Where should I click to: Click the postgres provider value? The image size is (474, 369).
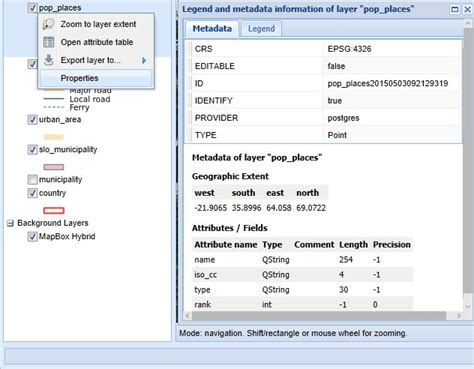[343, 118]
